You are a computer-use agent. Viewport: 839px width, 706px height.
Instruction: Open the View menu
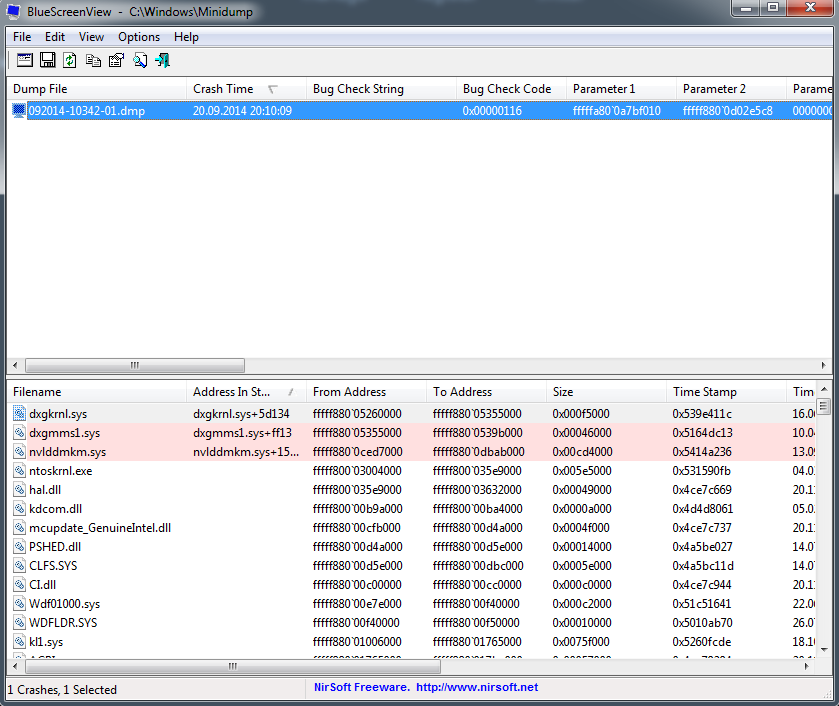(91, 37)
